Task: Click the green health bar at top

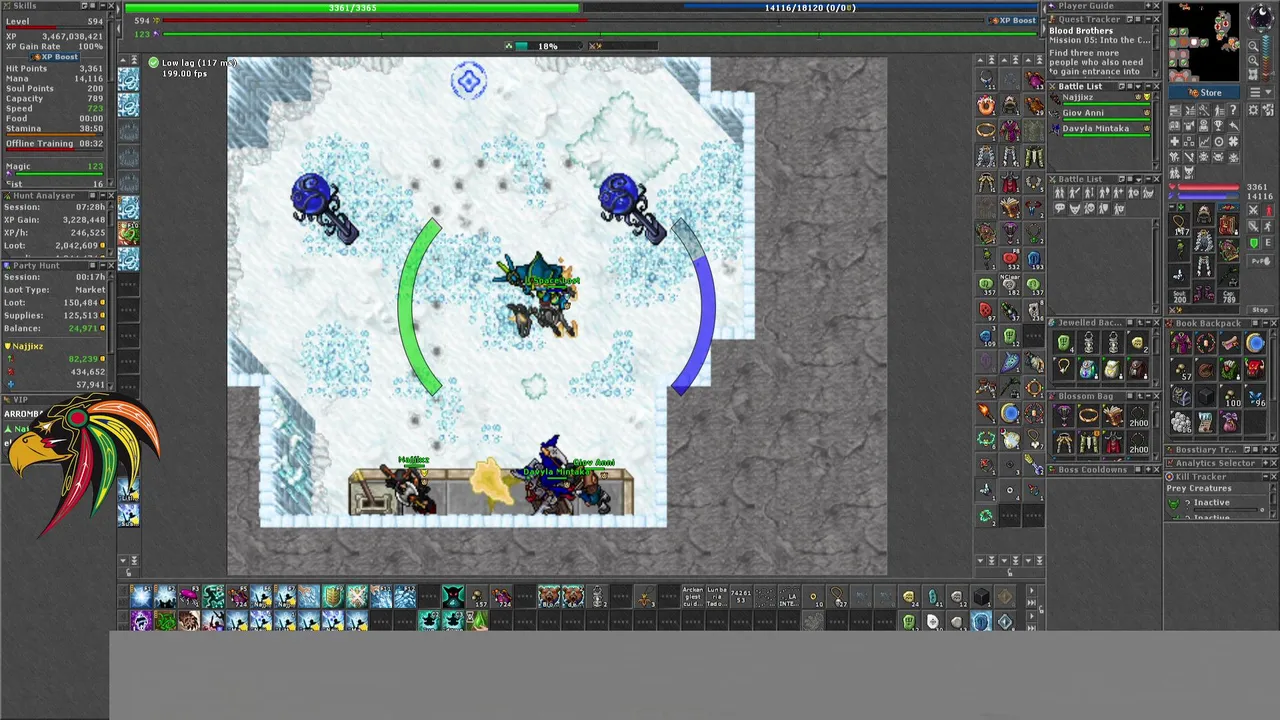Action: click(x=352, y=8)
